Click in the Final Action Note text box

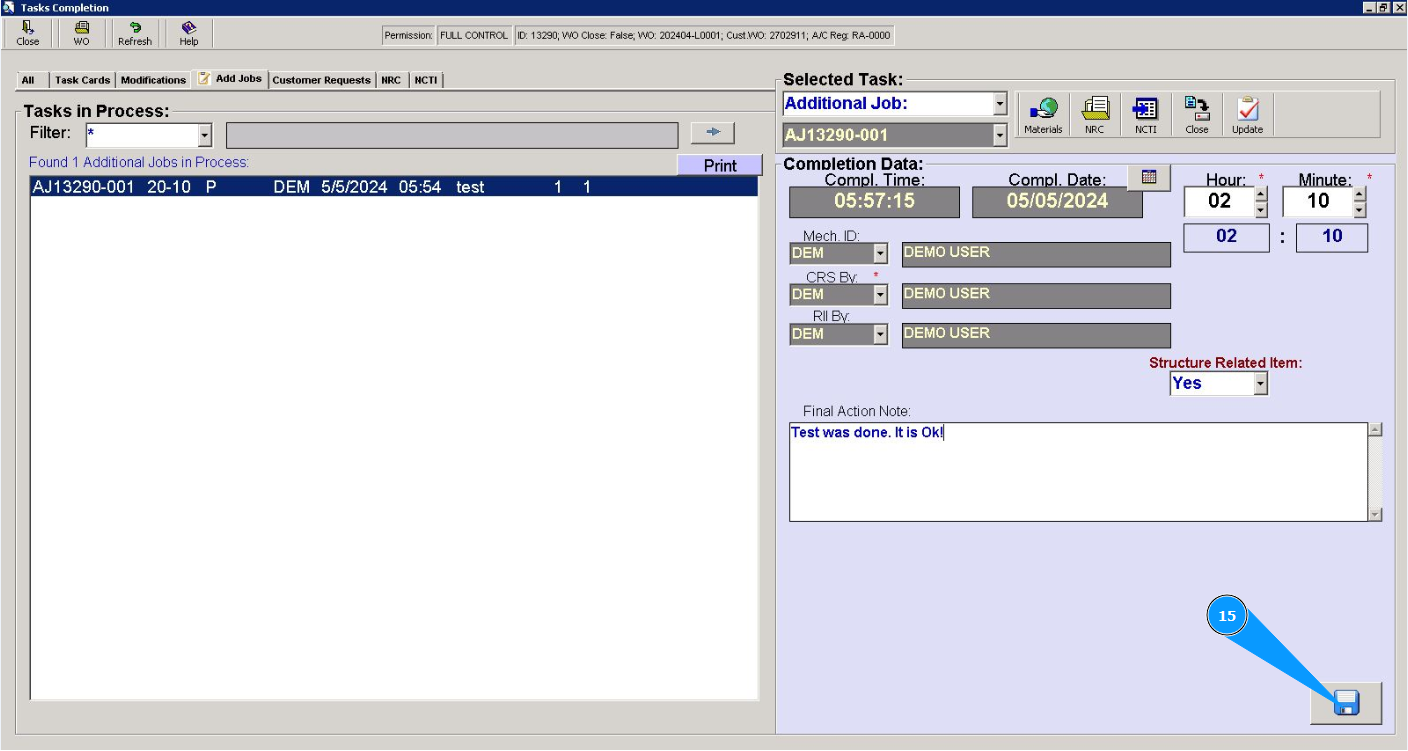(1078, 472)
